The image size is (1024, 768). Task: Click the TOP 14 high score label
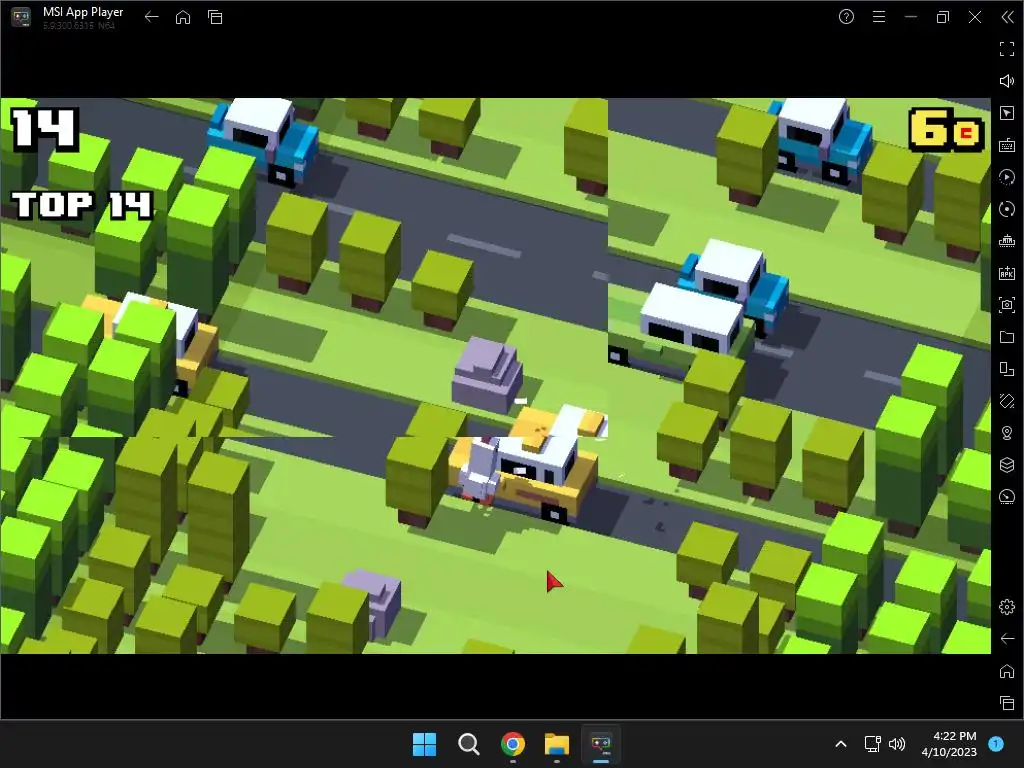[82, 205]
